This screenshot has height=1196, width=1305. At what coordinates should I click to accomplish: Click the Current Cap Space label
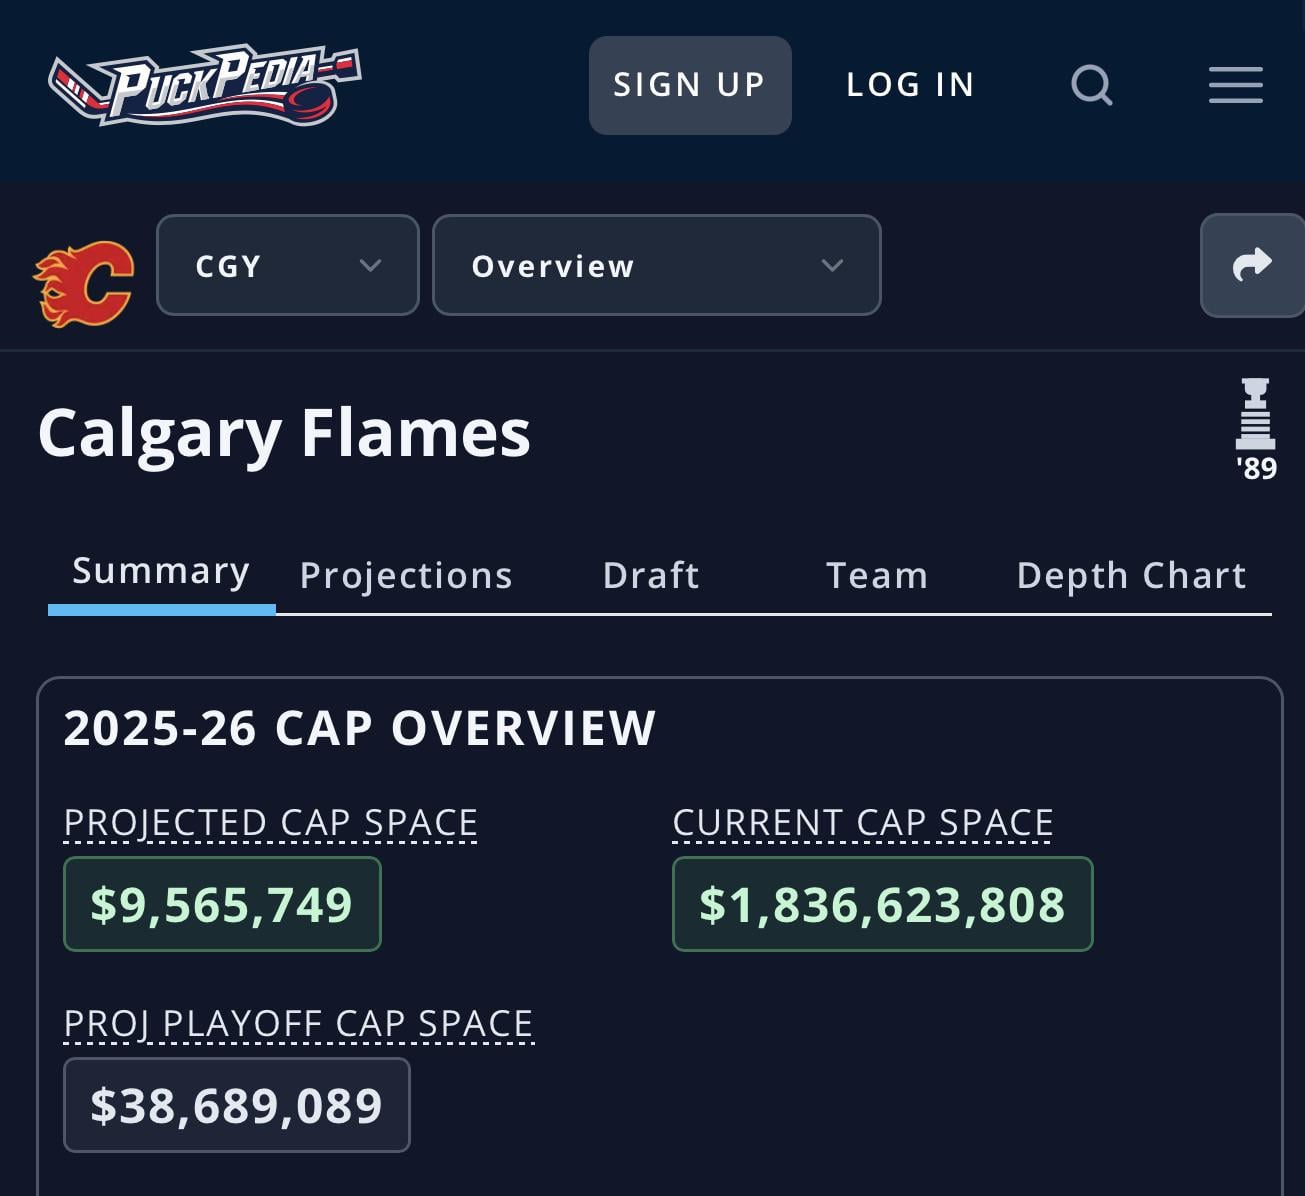click(862, 823)
